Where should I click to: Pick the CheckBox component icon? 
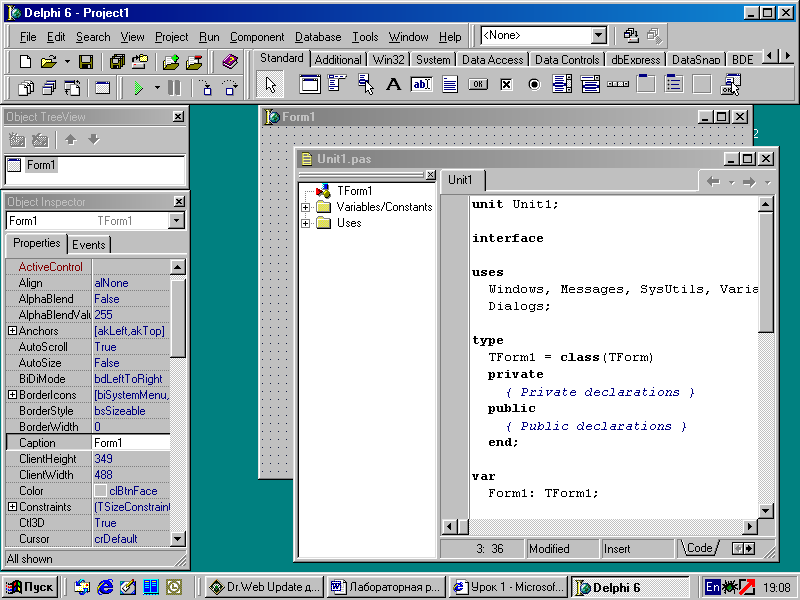coord(506,84)
